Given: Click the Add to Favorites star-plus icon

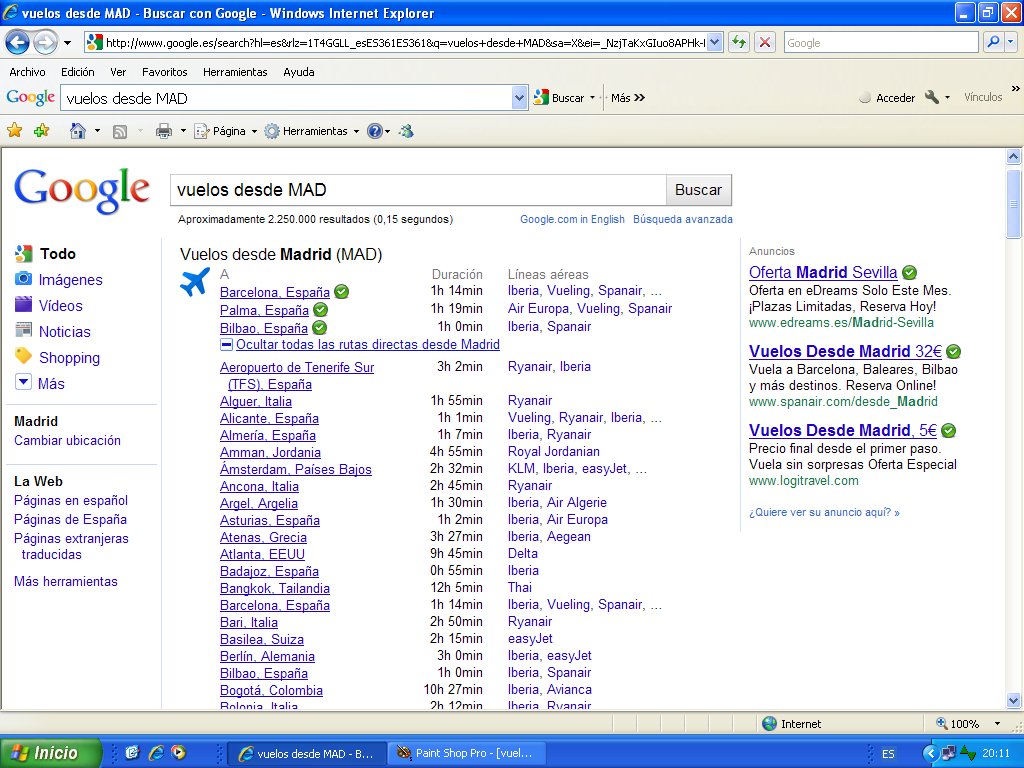Looking at the screenshot, I should coord(41,131).
